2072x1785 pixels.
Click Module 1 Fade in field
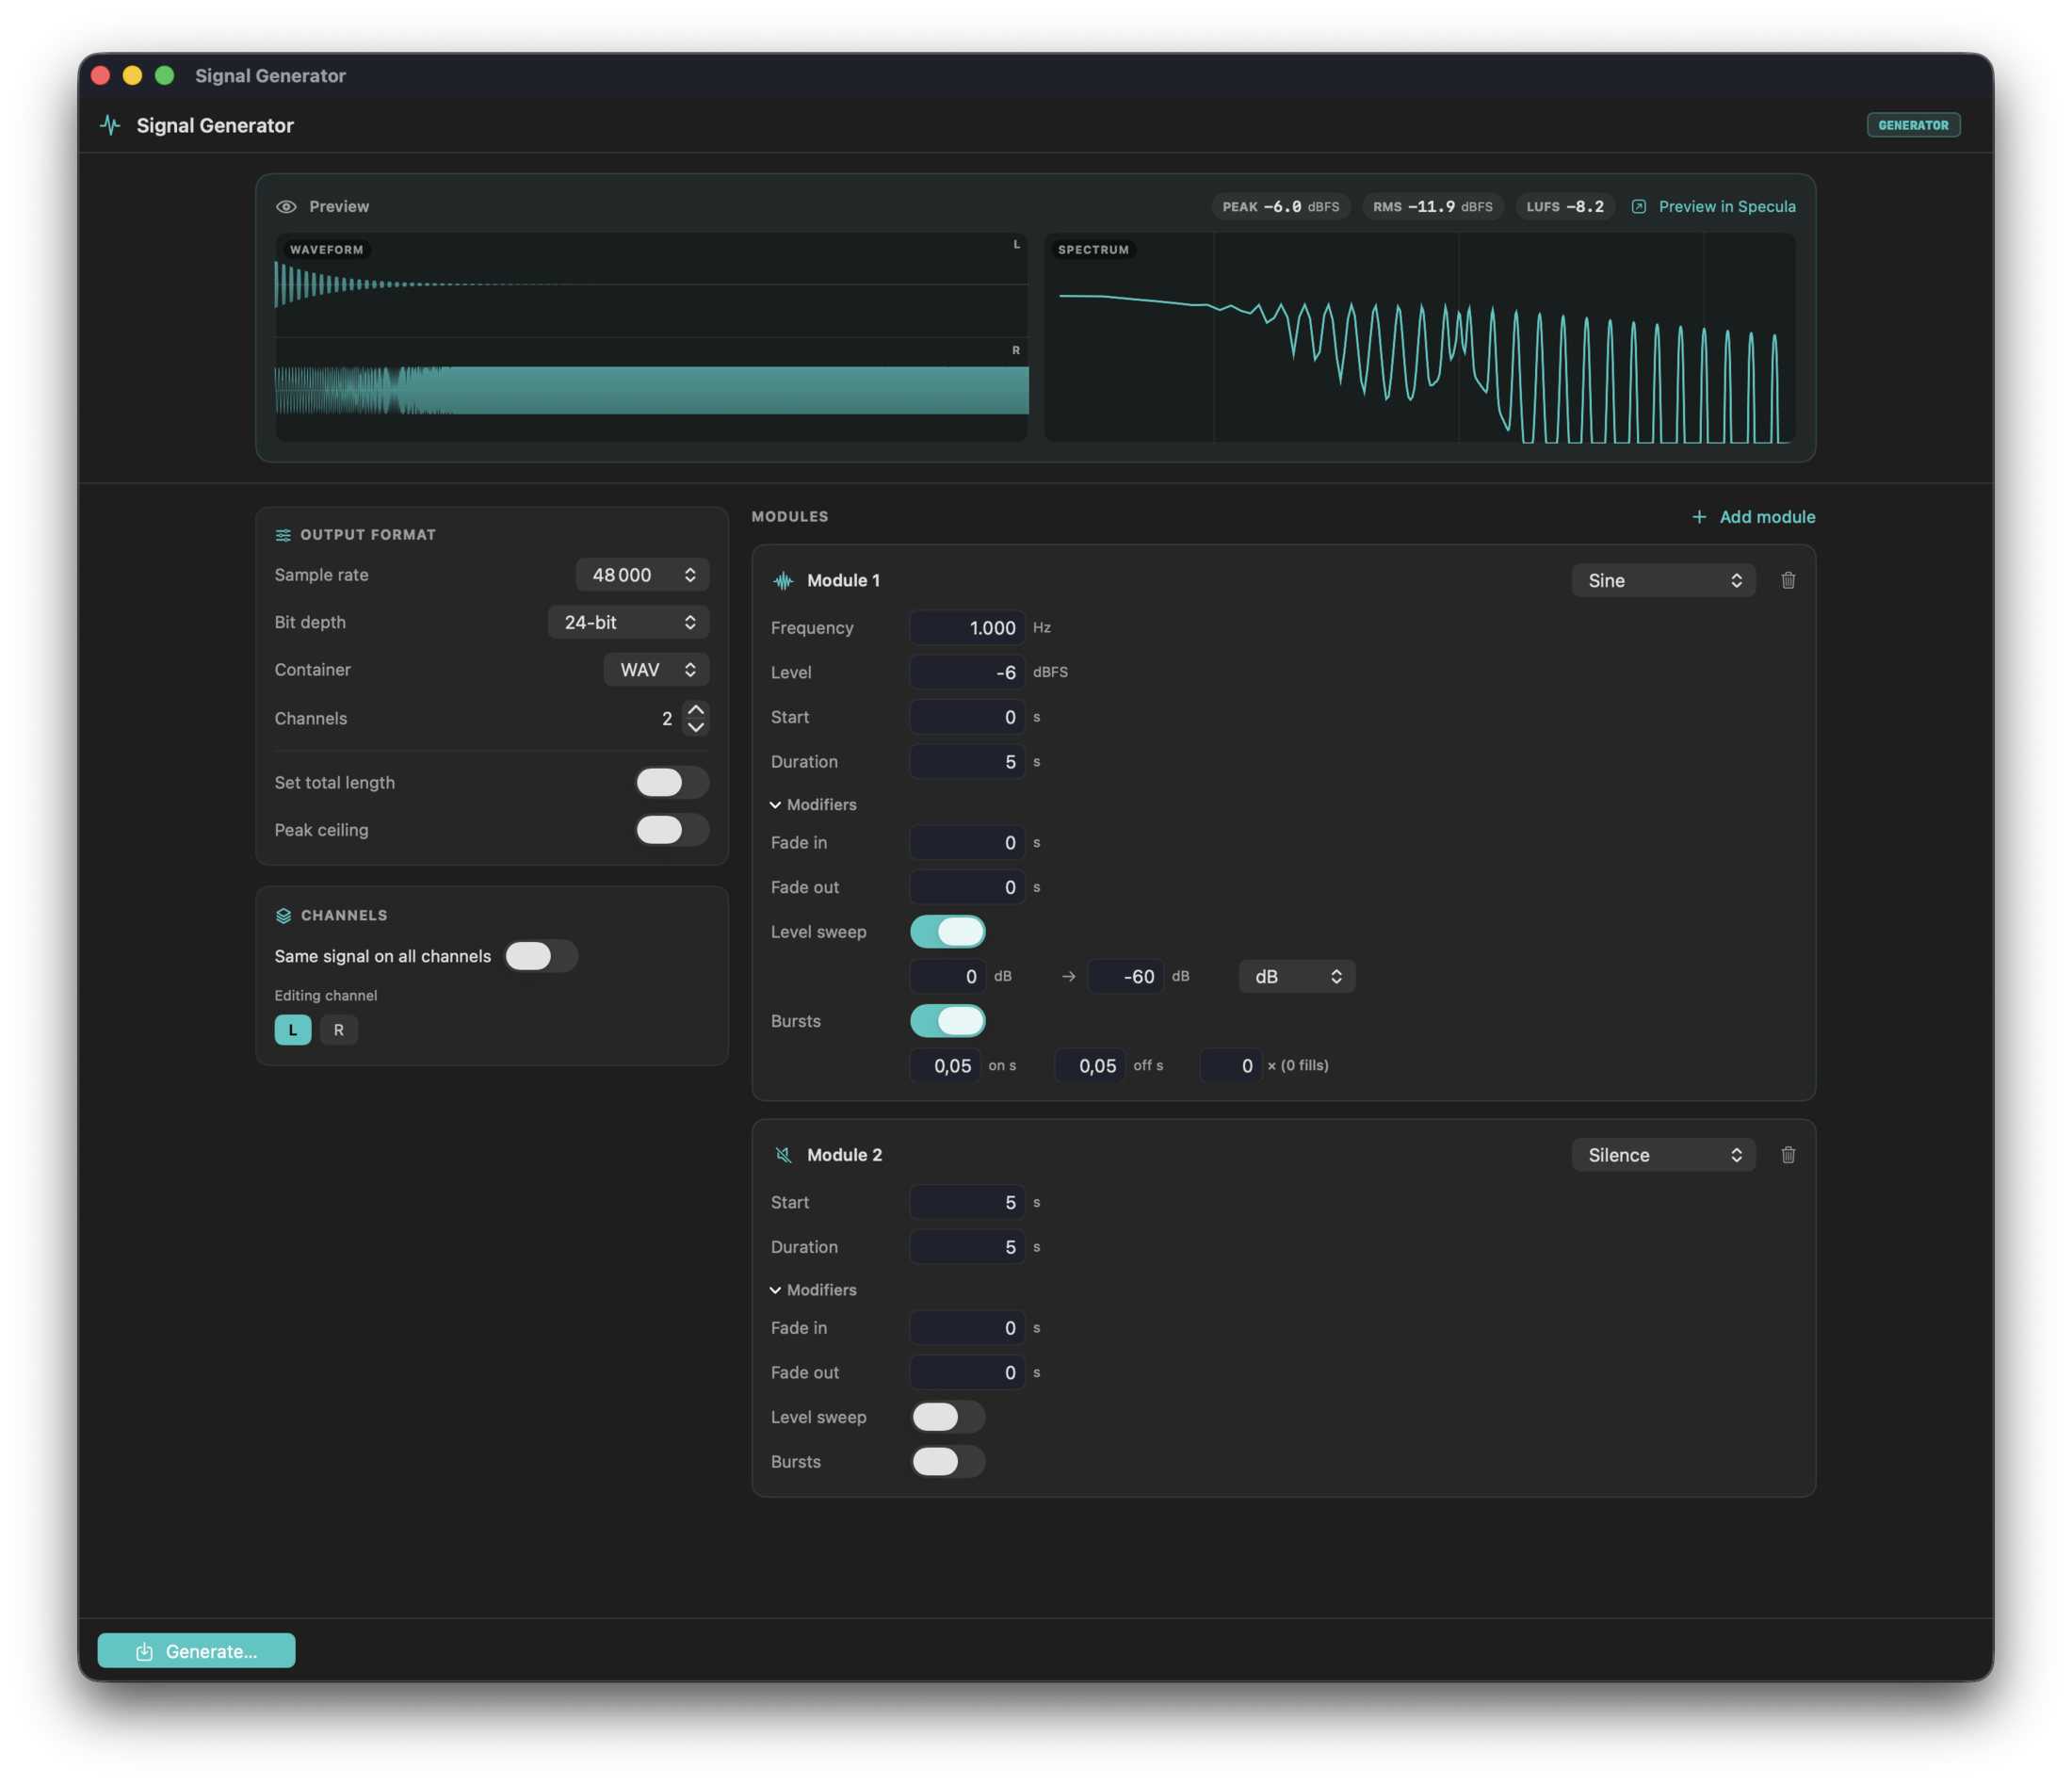(x=967, y=843)
